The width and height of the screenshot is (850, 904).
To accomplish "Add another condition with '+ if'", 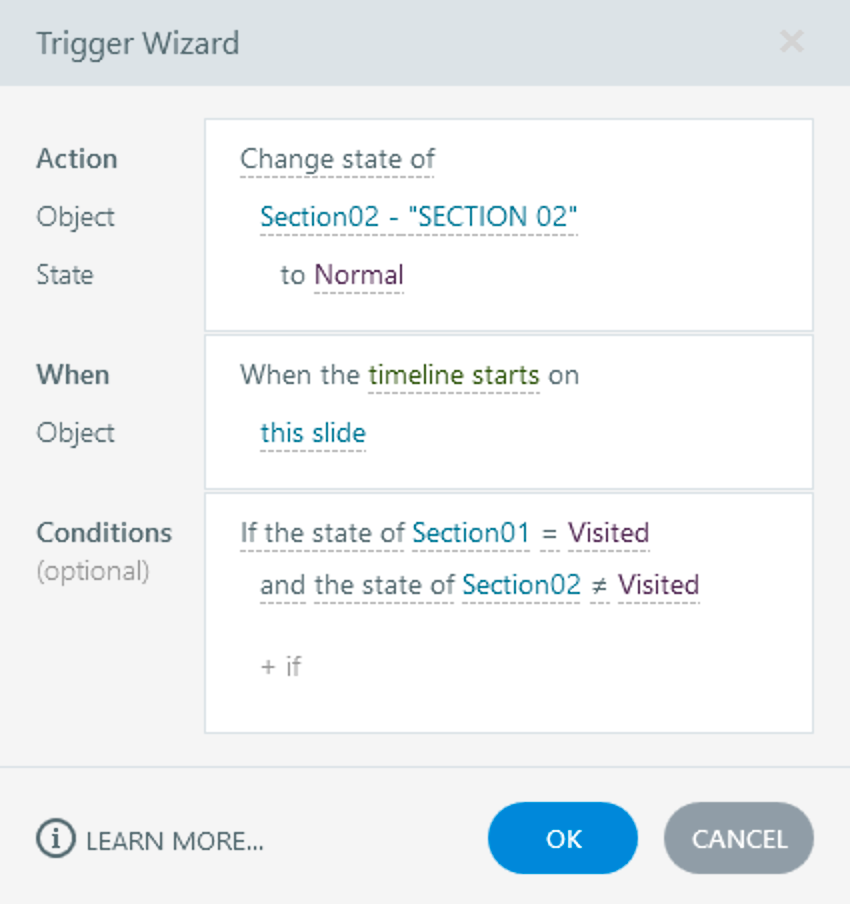I will click(281, 667).
